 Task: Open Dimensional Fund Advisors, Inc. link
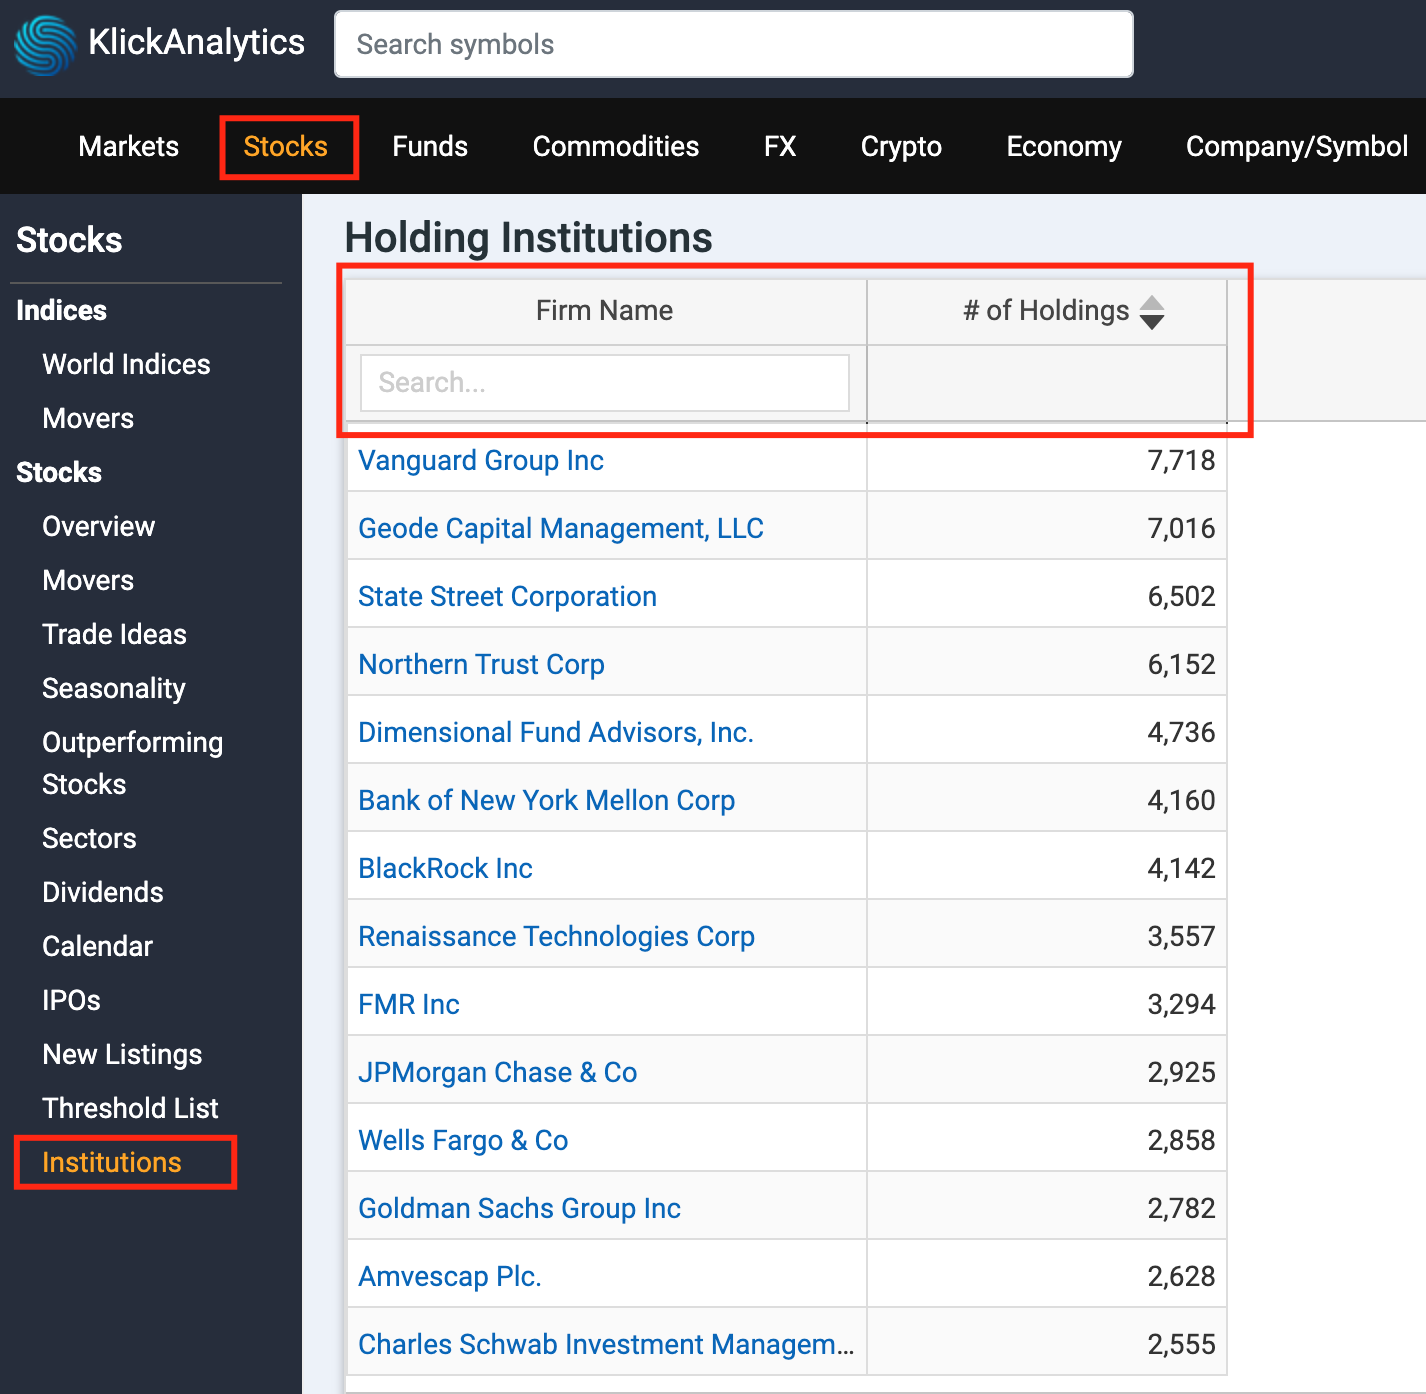click(556, 732)
